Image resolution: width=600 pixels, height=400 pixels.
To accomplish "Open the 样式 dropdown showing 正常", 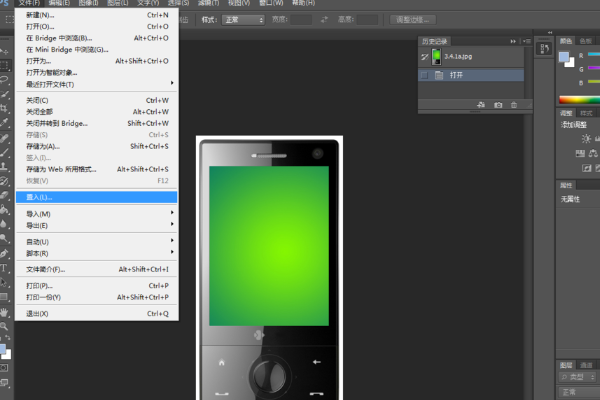I will (x=243, y=20).
